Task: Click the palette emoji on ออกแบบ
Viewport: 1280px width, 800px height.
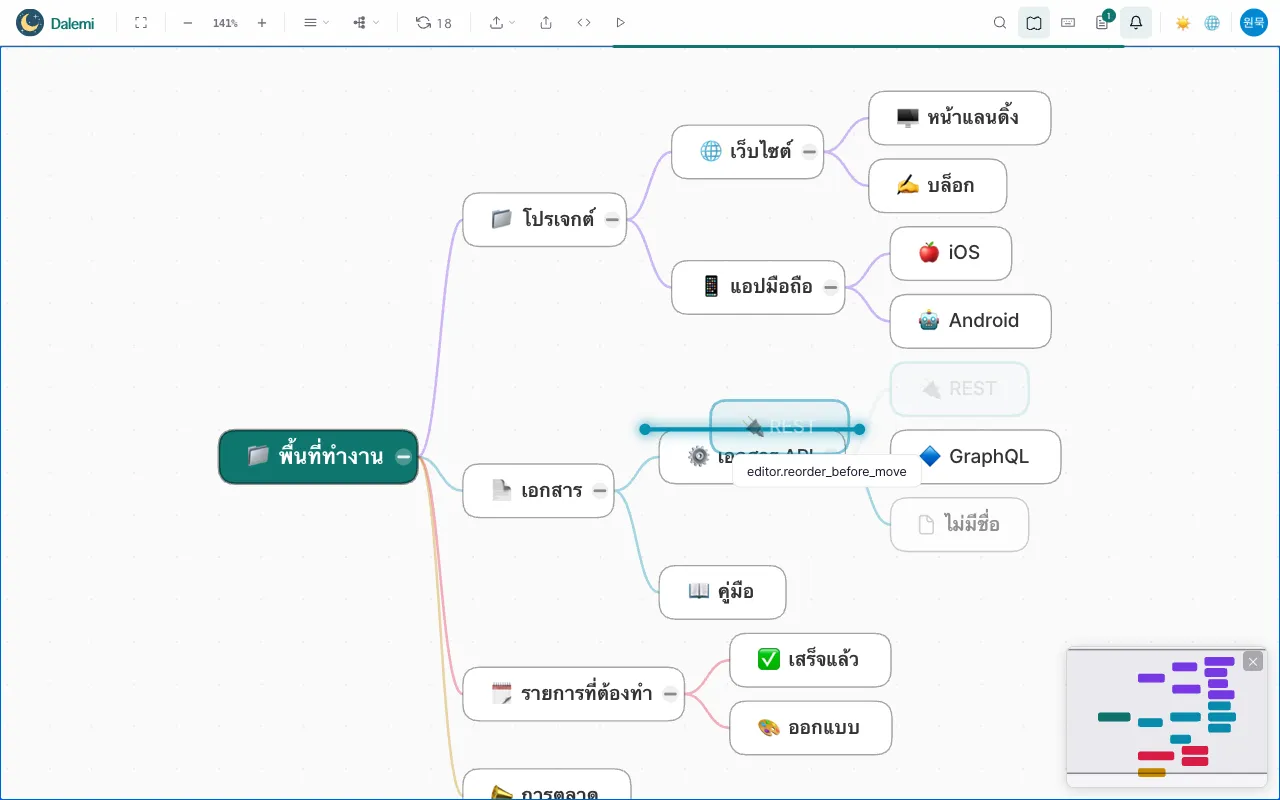Action: 769,728
